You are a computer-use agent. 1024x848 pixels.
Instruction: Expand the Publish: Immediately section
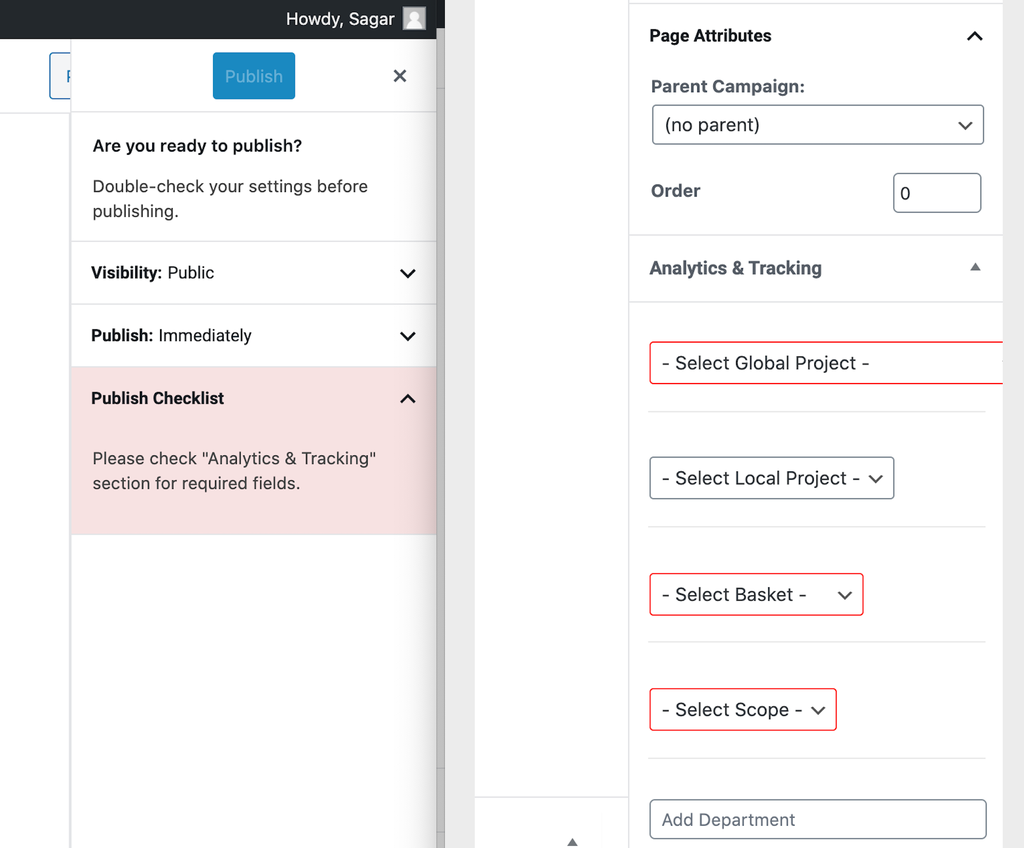(x=253, y=336)
